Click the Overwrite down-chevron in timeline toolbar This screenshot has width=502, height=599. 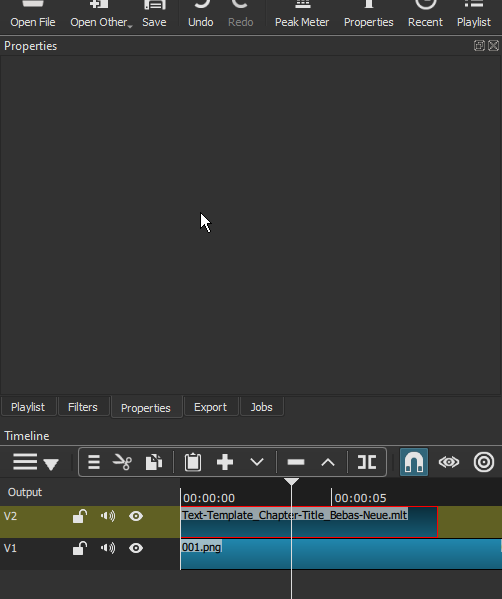257,462
